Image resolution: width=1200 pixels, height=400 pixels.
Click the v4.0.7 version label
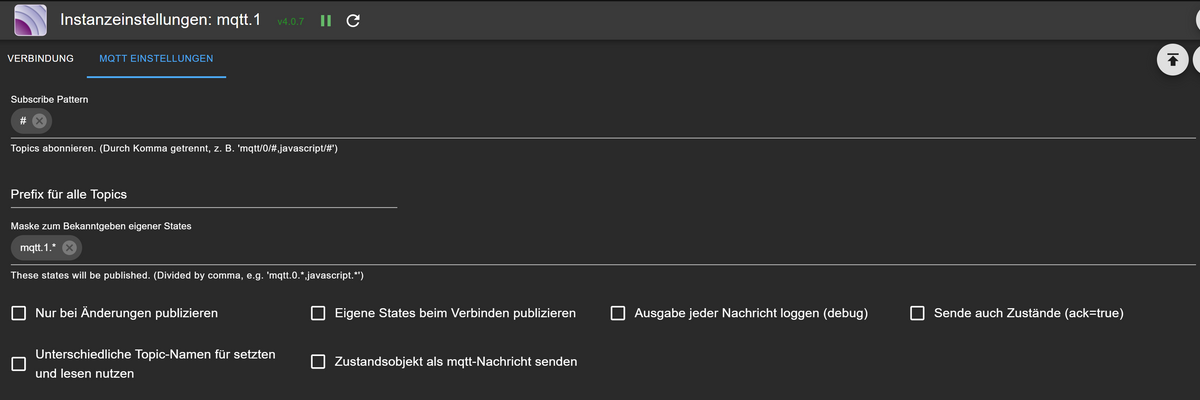point(290,21)
